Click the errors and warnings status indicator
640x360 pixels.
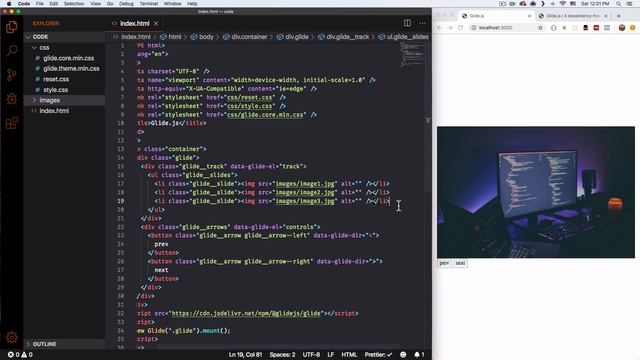(x=20, y=355)
